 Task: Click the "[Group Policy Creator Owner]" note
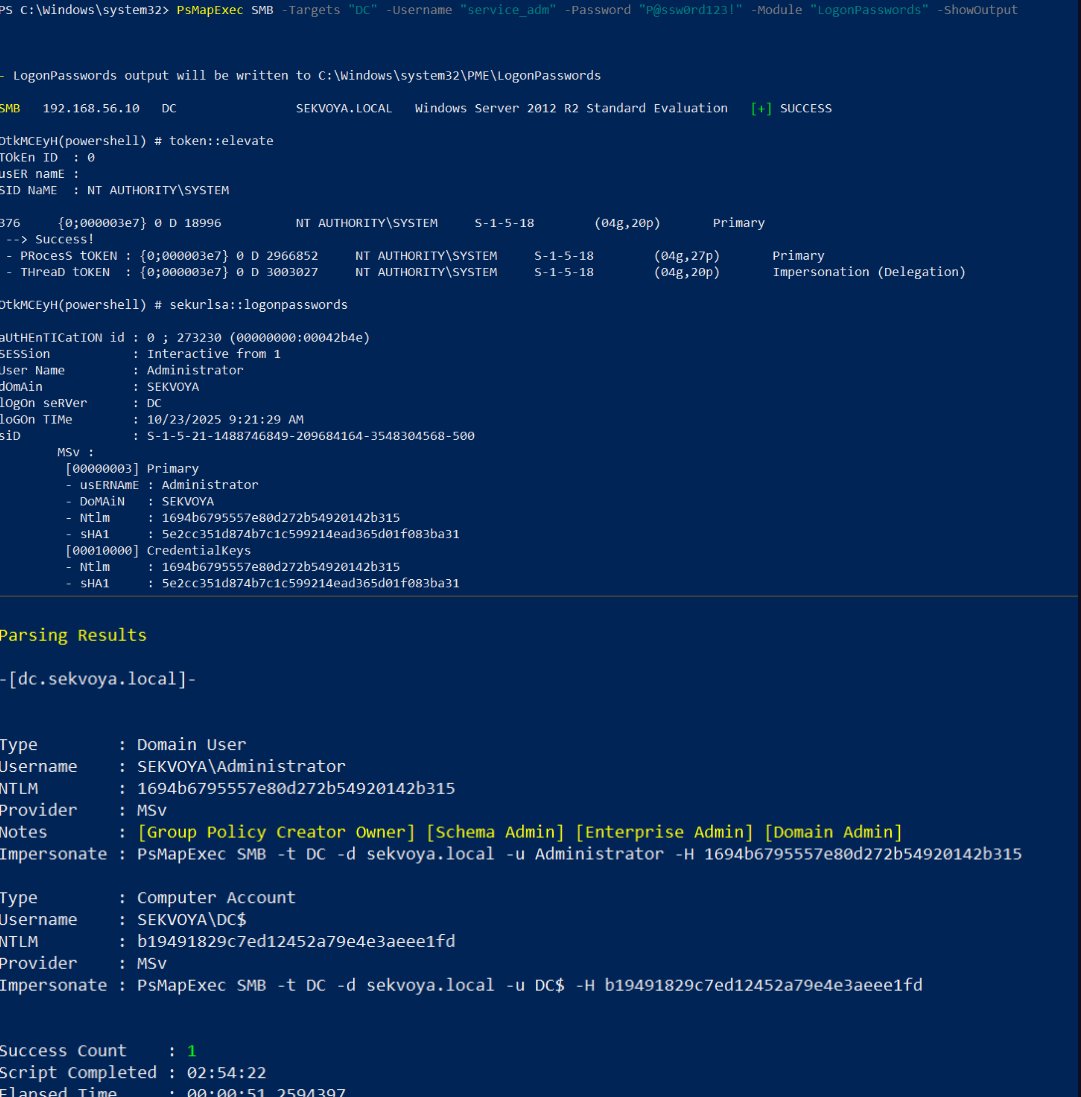[276, 833]
